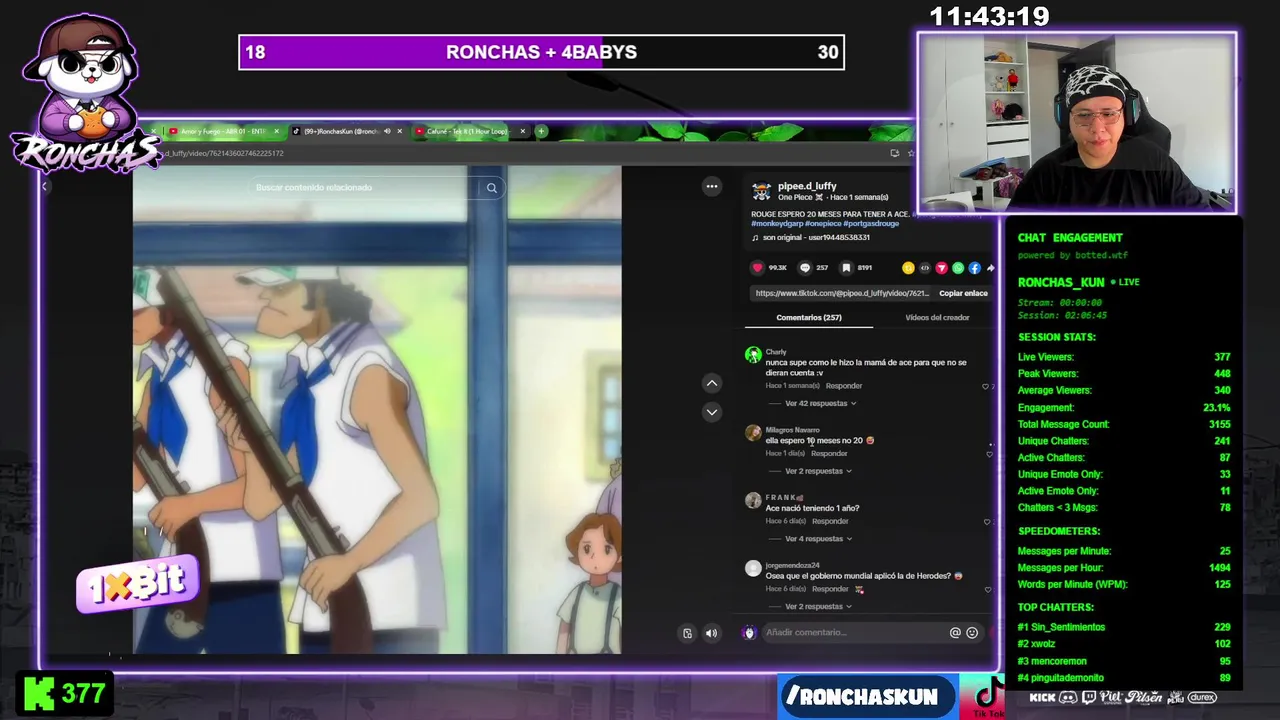The width and height of the screenshot is (1280, 720).
Task: Click the /RONCHASKUN handle banner
Action: (868, 697)
